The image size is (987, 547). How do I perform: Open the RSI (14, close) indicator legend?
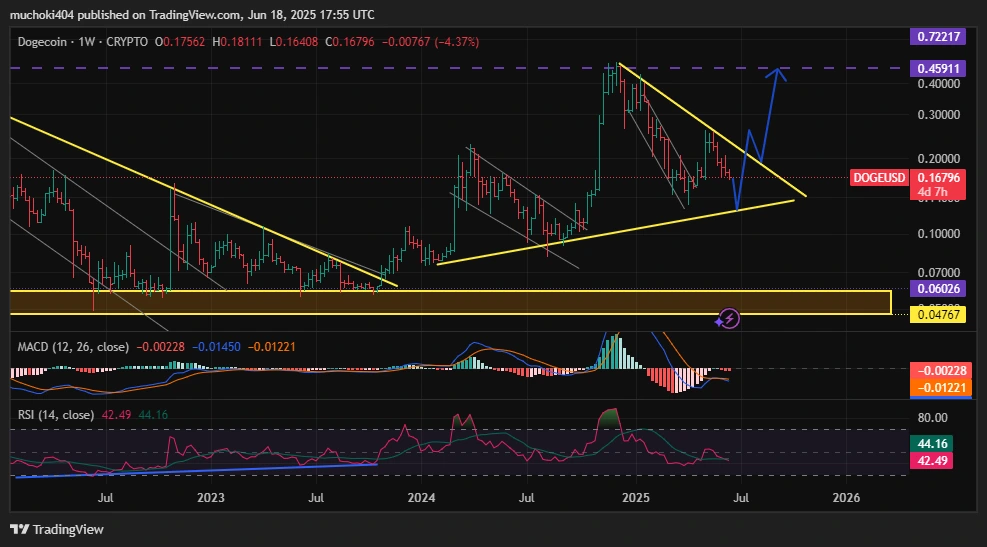[57, 414]
